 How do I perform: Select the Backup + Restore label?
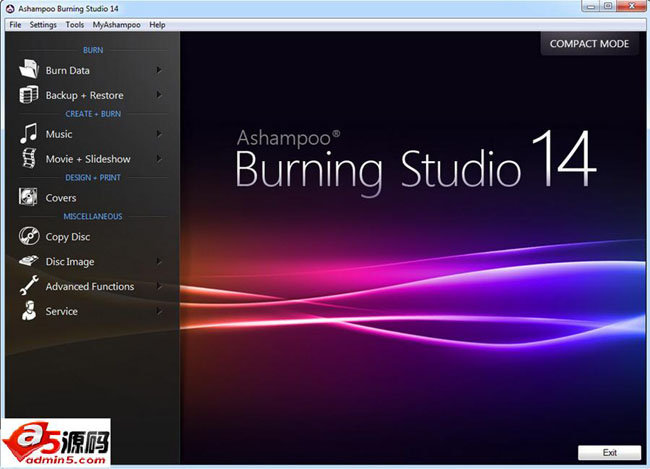(85, 95)
